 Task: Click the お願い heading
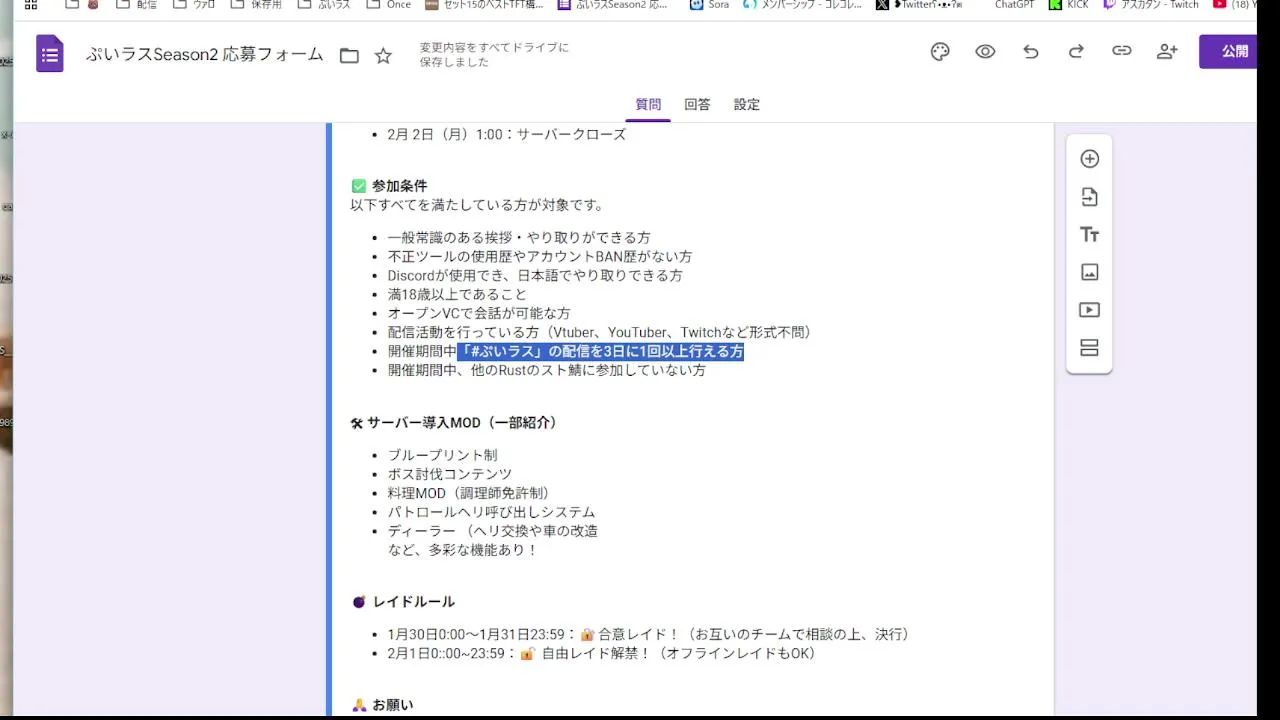click(393, 705)
